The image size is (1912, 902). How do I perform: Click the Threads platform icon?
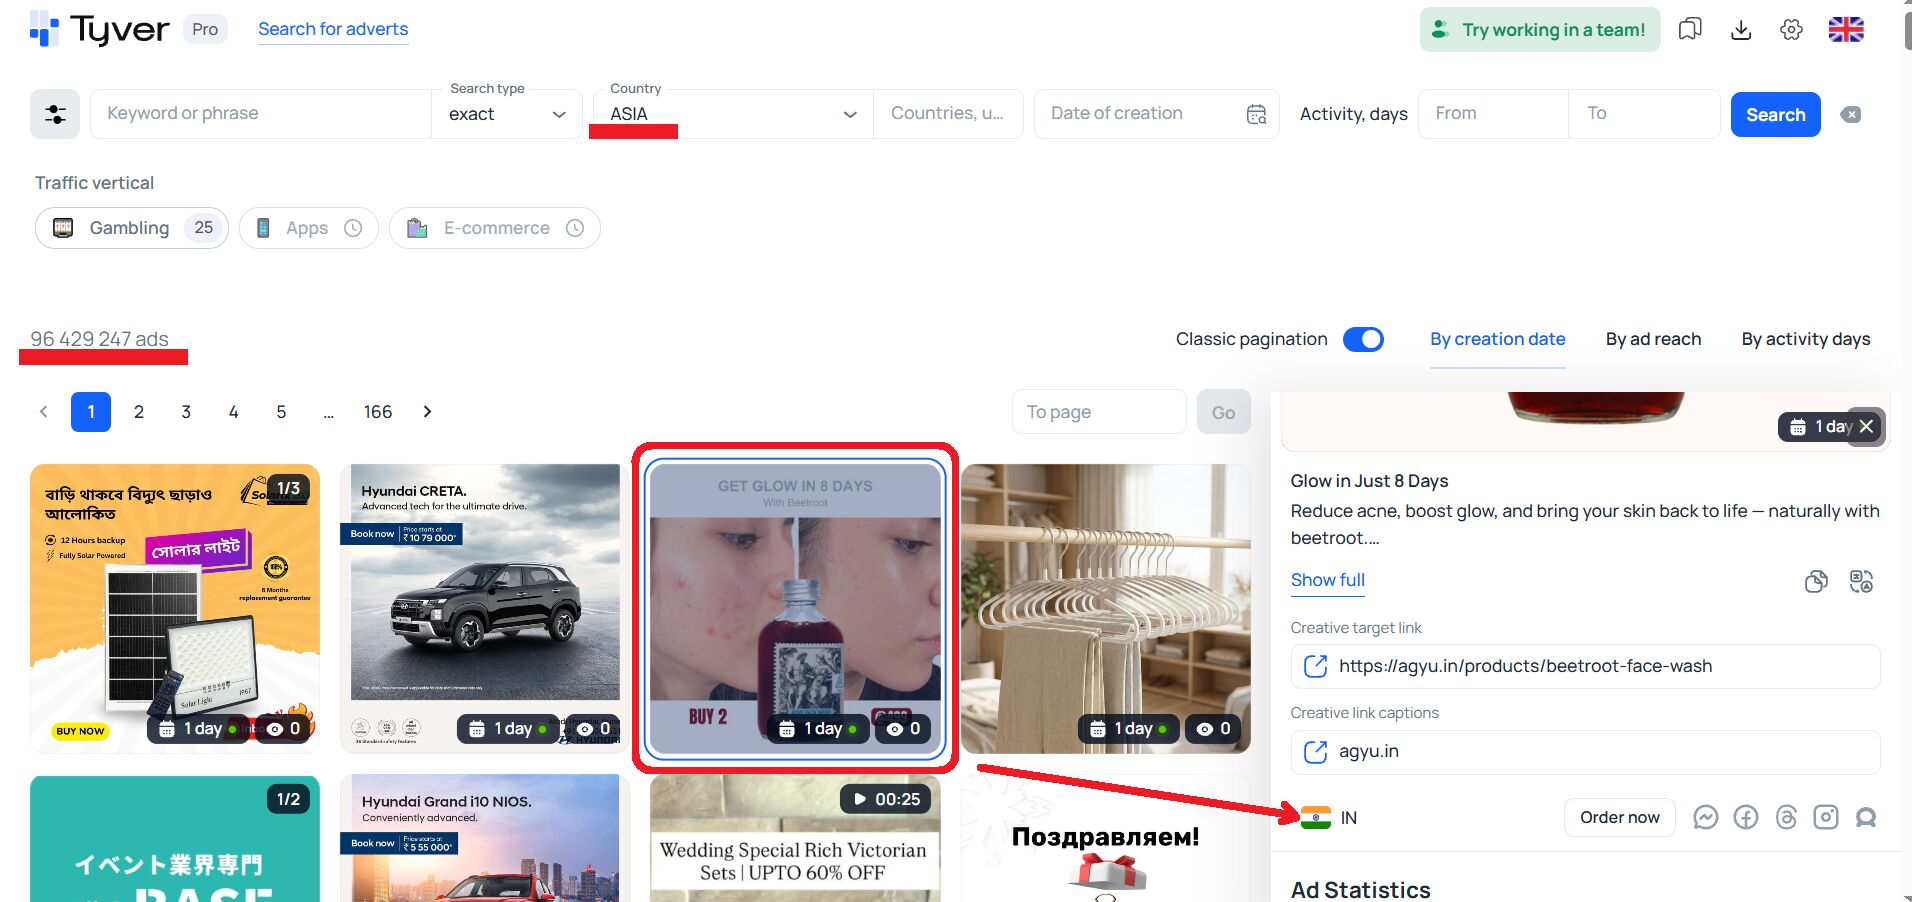point(1786,817)
